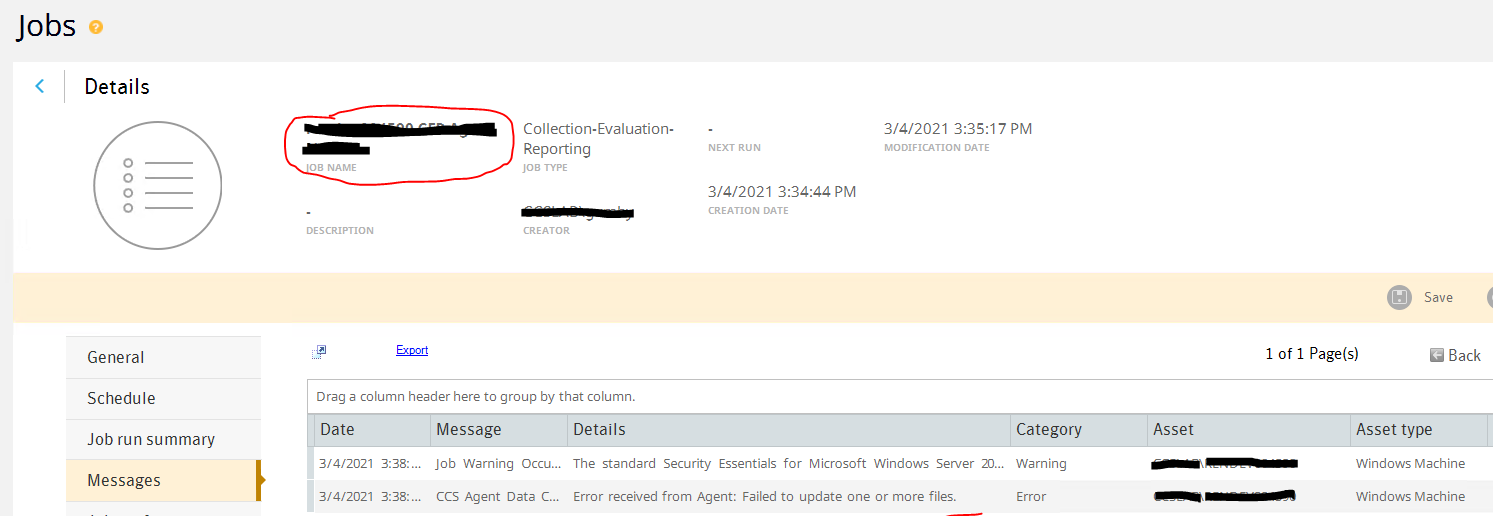This screenshot has height=516, width=1493.
Task: Select the row with Failed to update error
Action: pyautogui.click(x=764, y=497)
